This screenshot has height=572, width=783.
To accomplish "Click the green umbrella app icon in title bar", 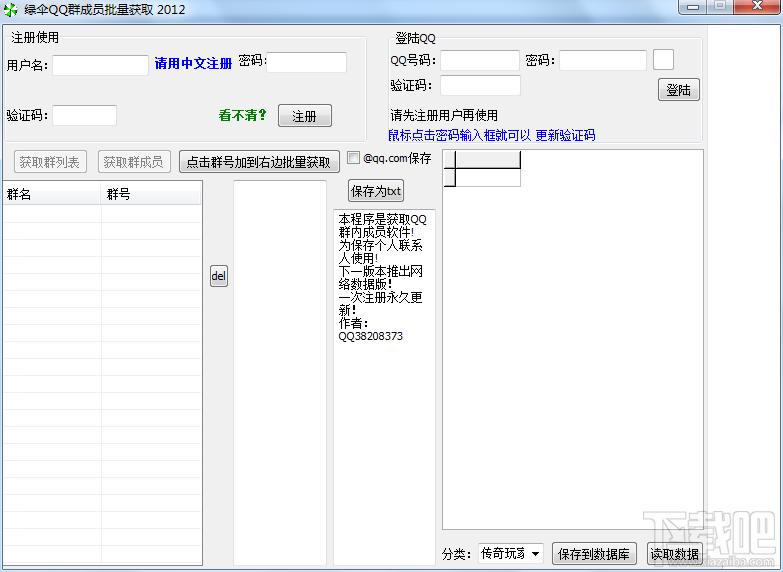I will pyautogui.click(x=11, y=9).
